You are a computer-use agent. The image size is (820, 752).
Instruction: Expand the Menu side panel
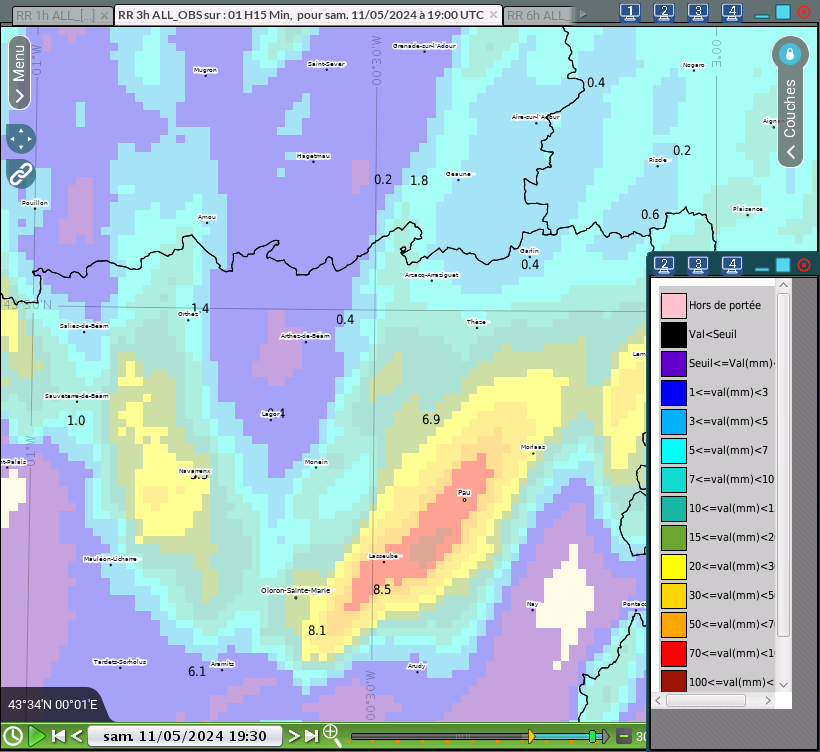pos(19,73)
